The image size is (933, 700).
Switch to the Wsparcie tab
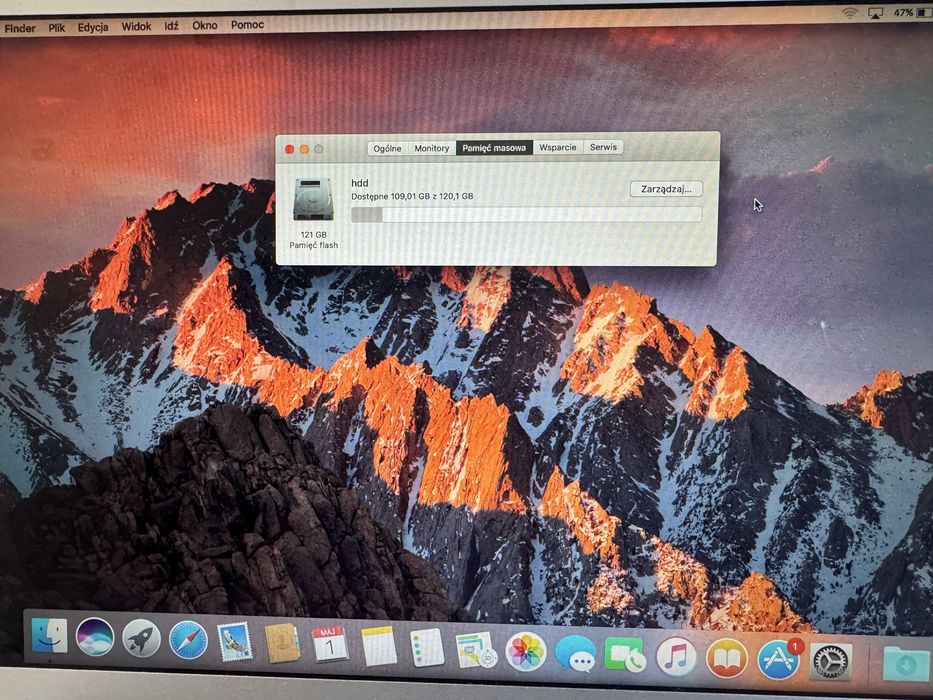[558, 147]
